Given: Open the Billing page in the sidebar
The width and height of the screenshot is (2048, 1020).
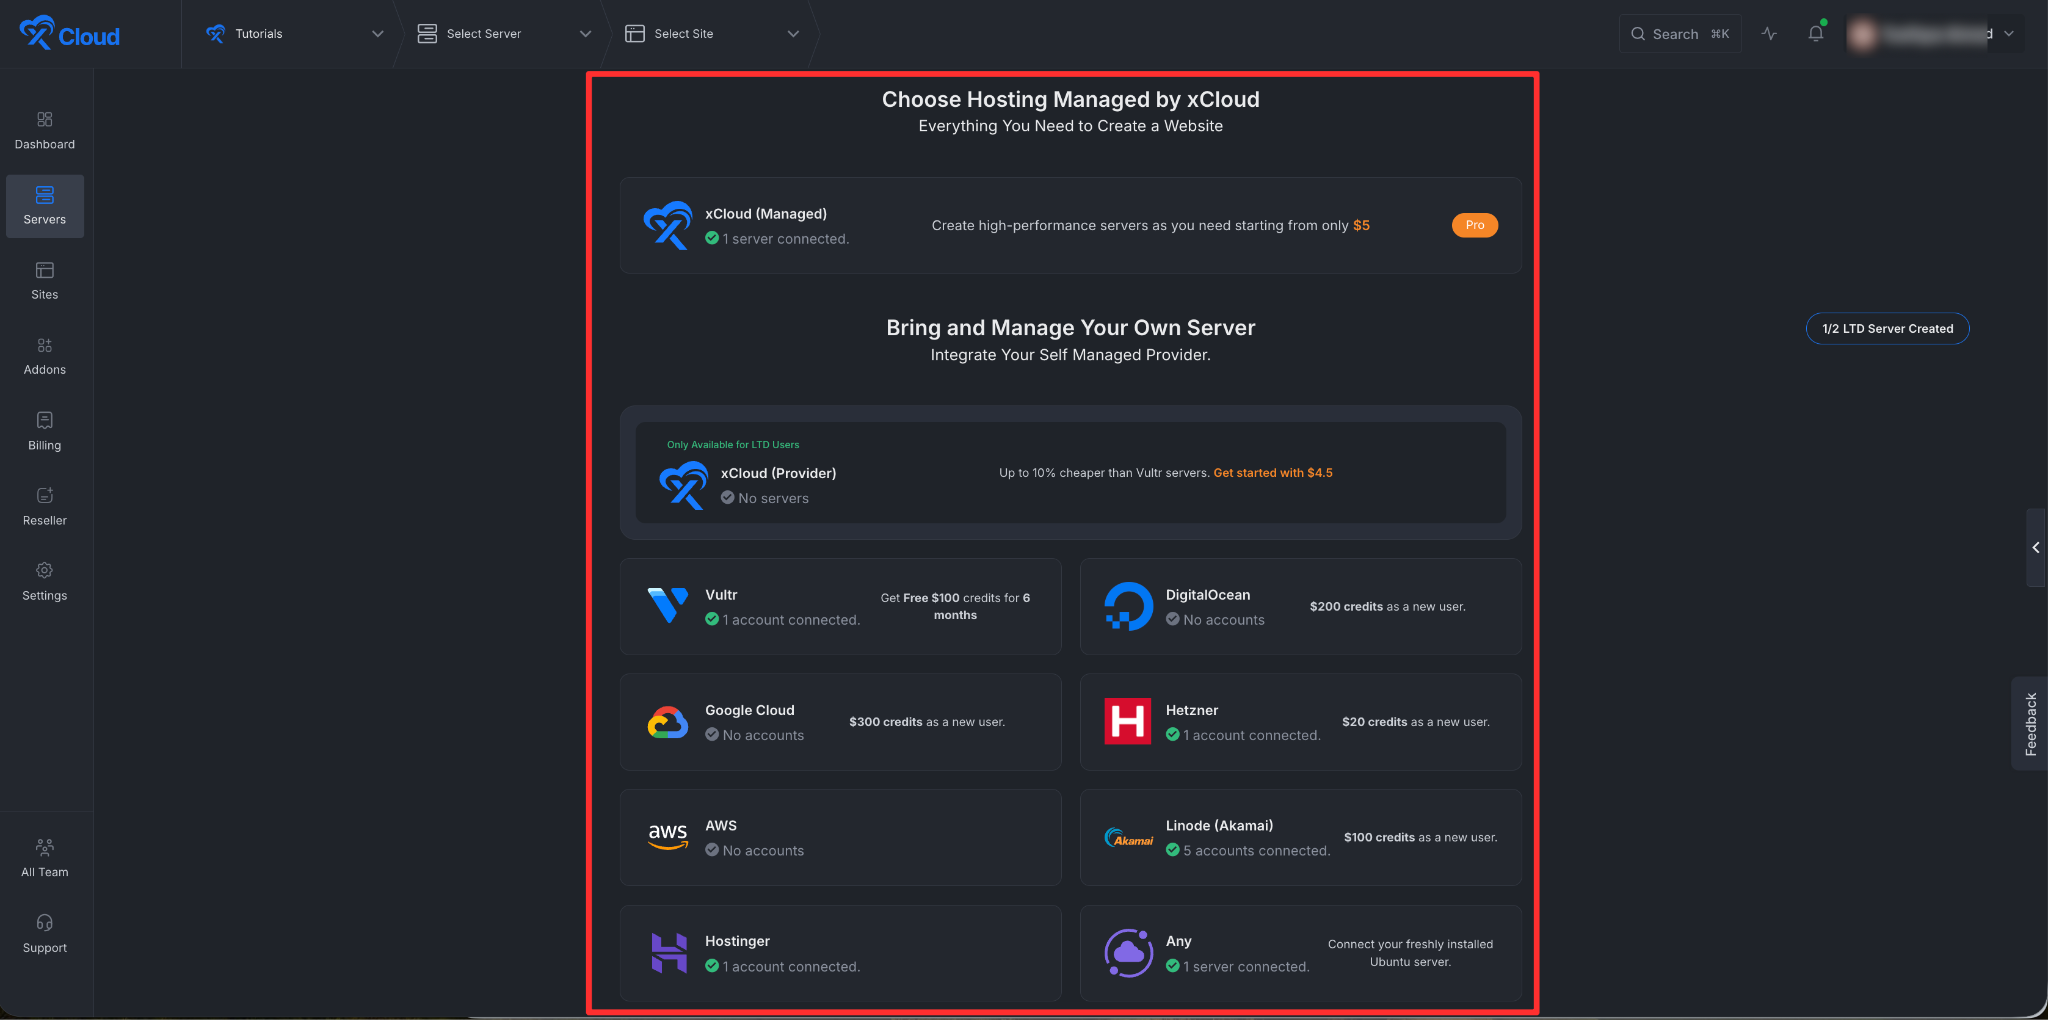Looking at the screenshot, I should [45, 431].
